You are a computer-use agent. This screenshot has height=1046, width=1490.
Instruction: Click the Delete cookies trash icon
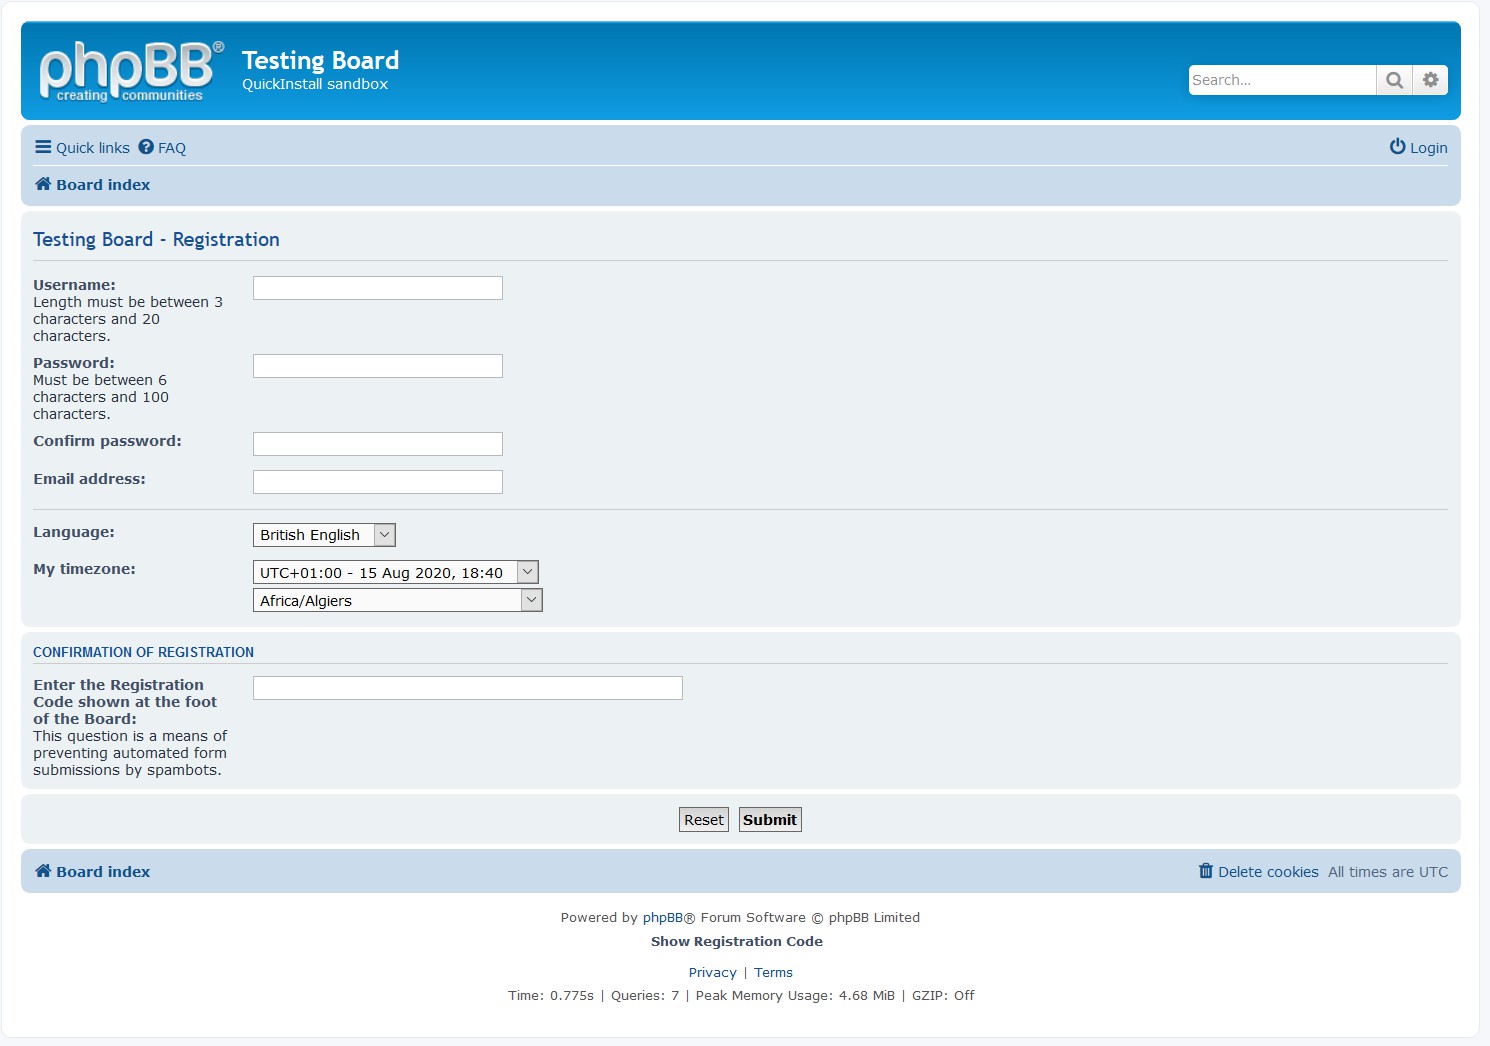click(x=1205, y=871)
